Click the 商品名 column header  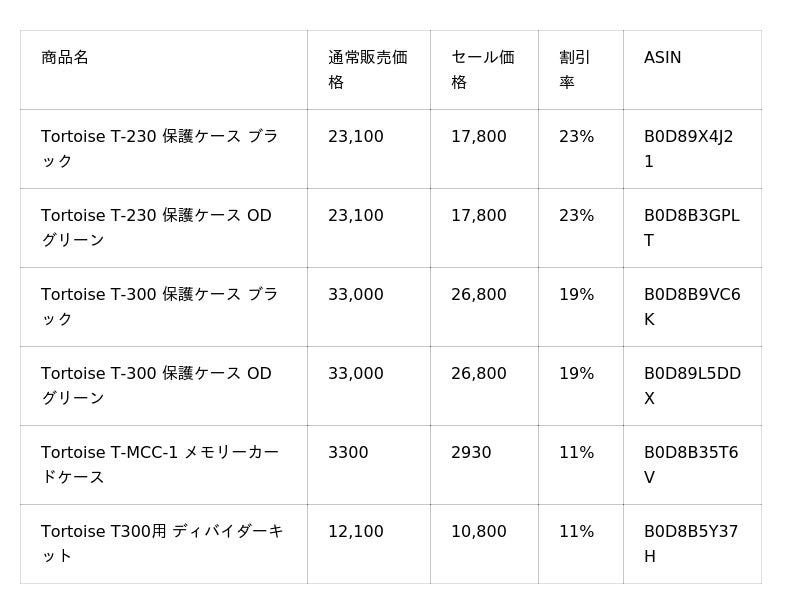coord(65,58)
